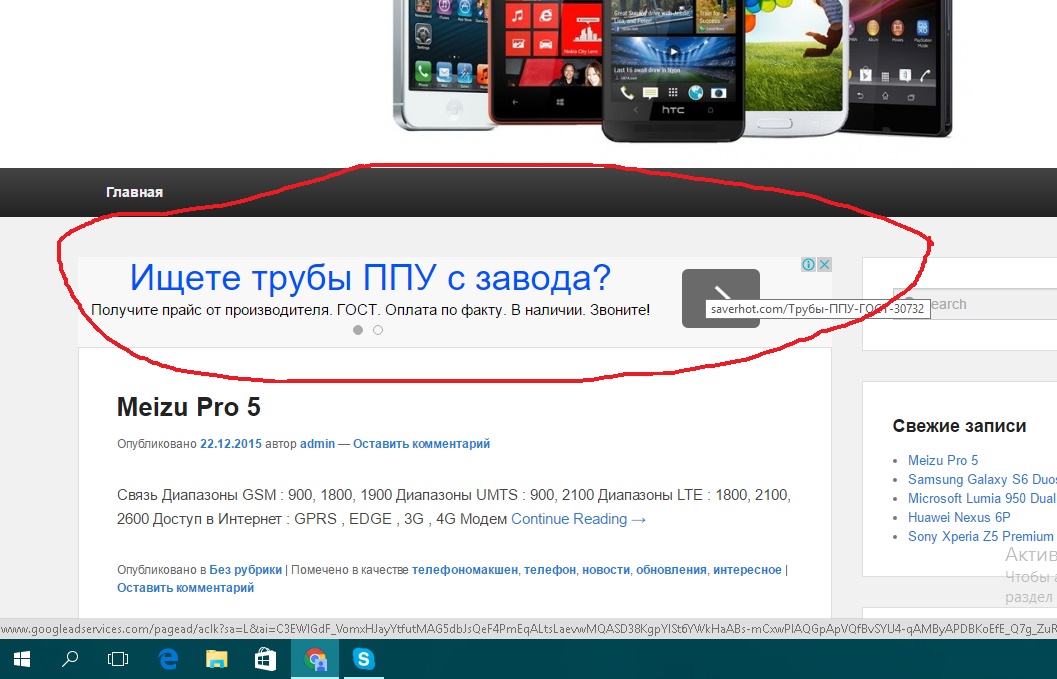The height and width of the screenshot is (679, 1057).
Task: Click the smartphones header banner image
Action: (673, 70)
